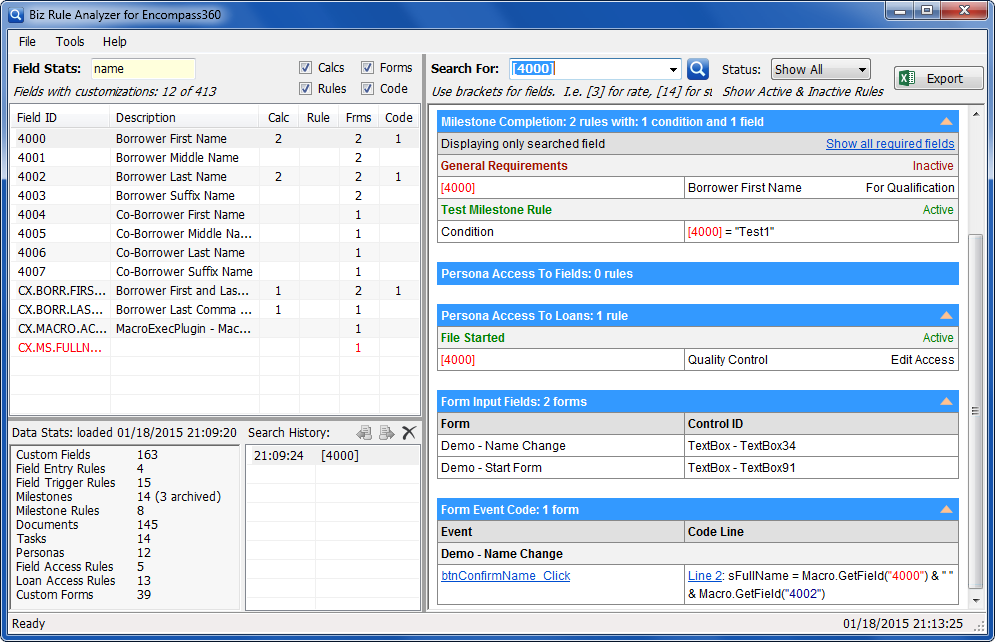
Task: Click the status bar date and time
Action: click(902, 624)
